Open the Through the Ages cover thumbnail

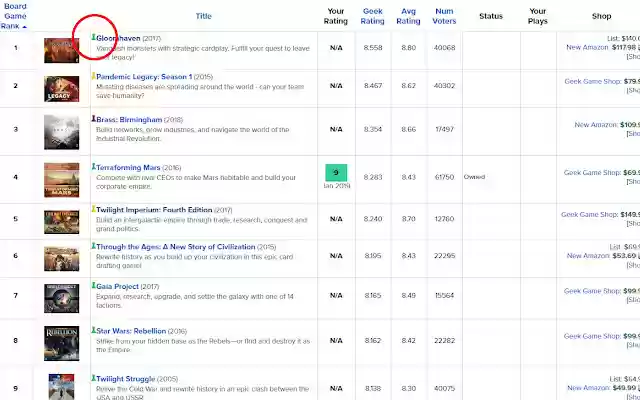(62, 259)
